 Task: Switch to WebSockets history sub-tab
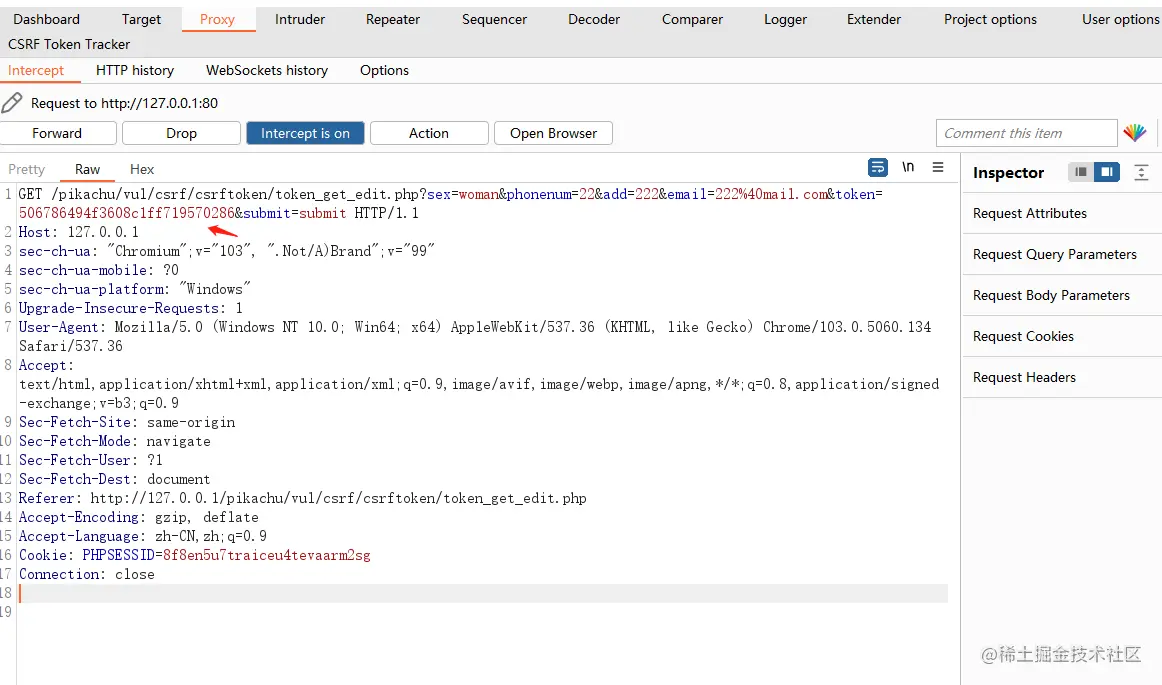pos(267,70)
